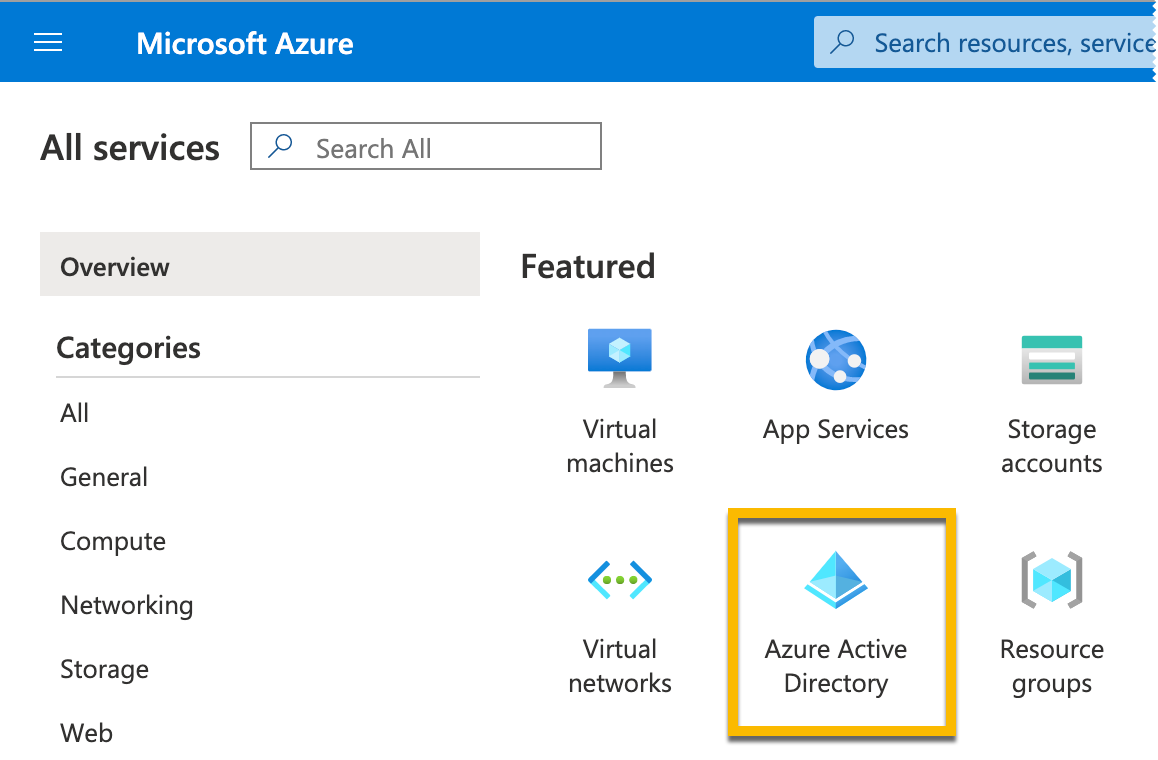
Task: Select the General category
Action: [x=104, y=477]
